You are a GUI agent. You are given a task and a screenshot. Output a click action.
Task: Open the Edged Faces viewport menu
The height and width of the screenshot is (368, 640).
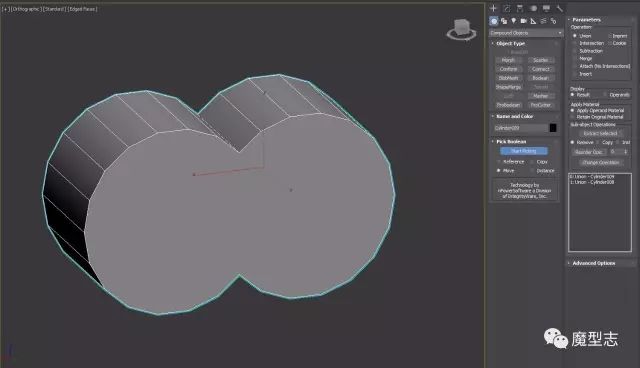[x=82, y=9]
